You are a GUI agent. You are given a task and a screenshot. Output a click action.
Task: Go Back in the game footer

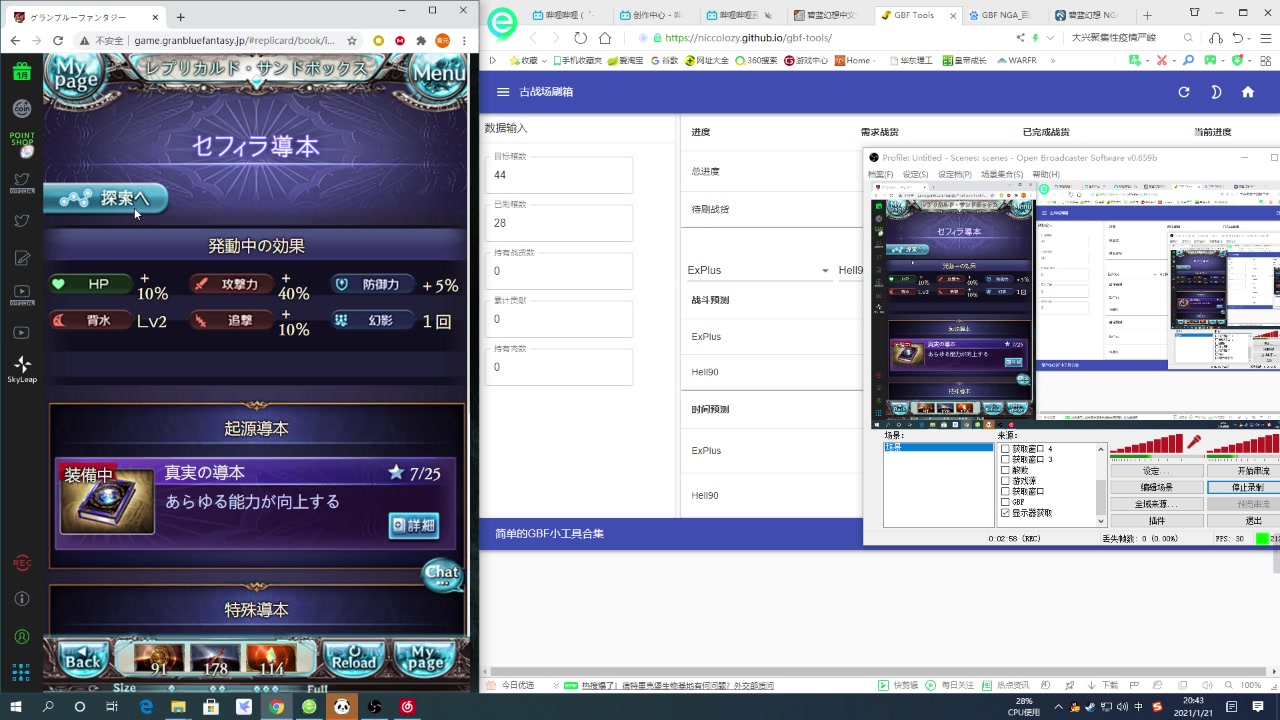tap(84, 661)
